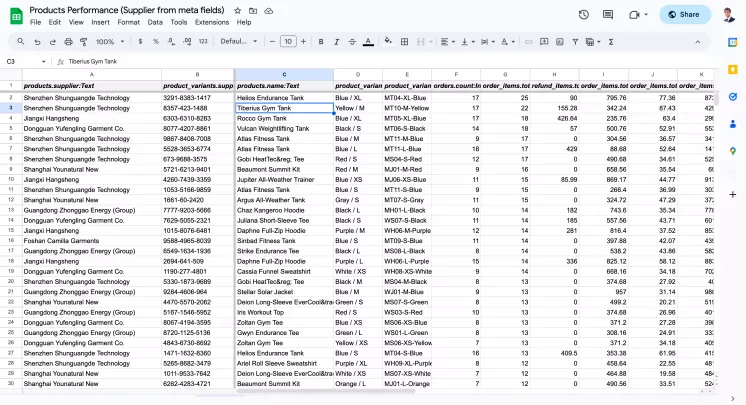
Task: Apply strikethrough formatting
Action: pyautogui.click(x=352, y=42)
